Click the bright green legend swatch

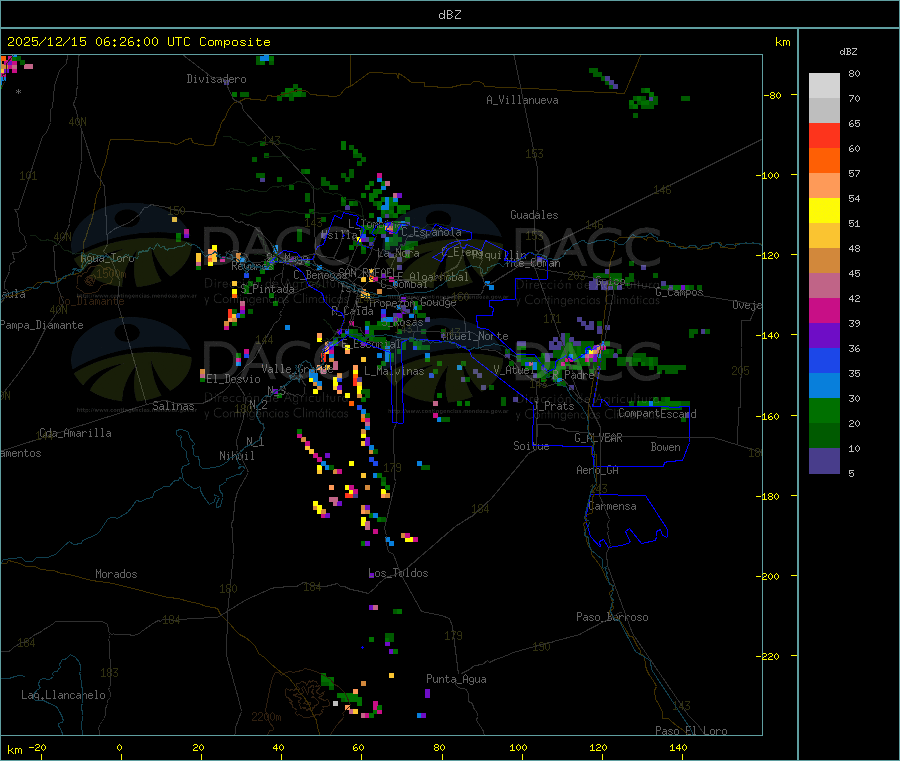pos(824,410)
